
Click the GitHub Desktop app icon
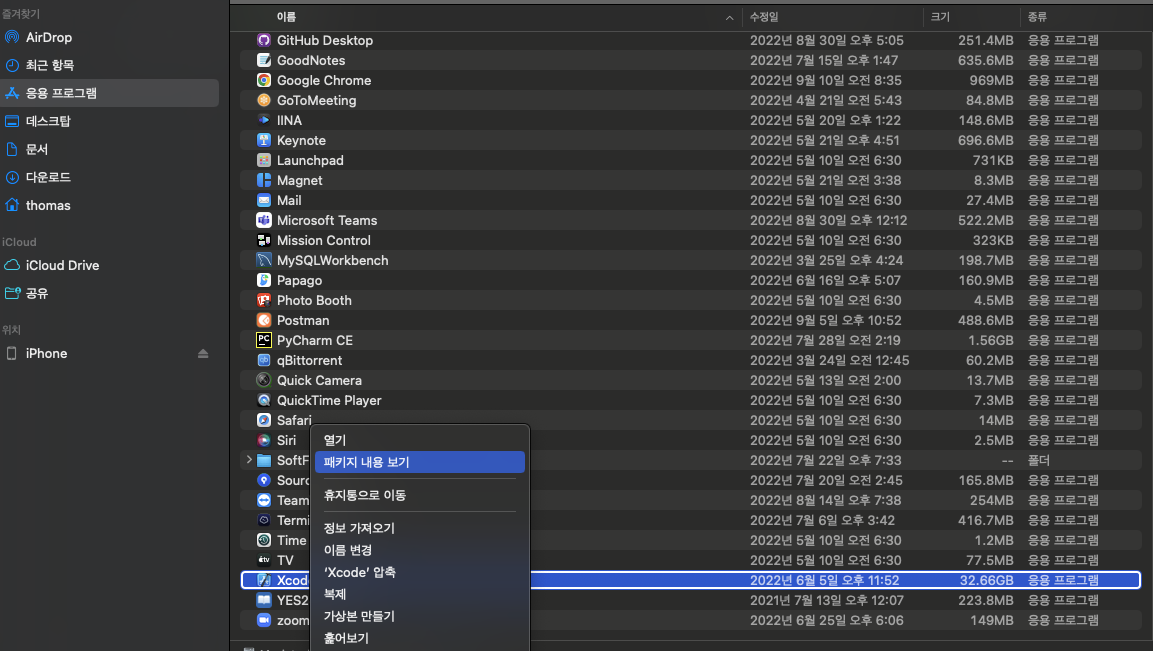(264, 40)
